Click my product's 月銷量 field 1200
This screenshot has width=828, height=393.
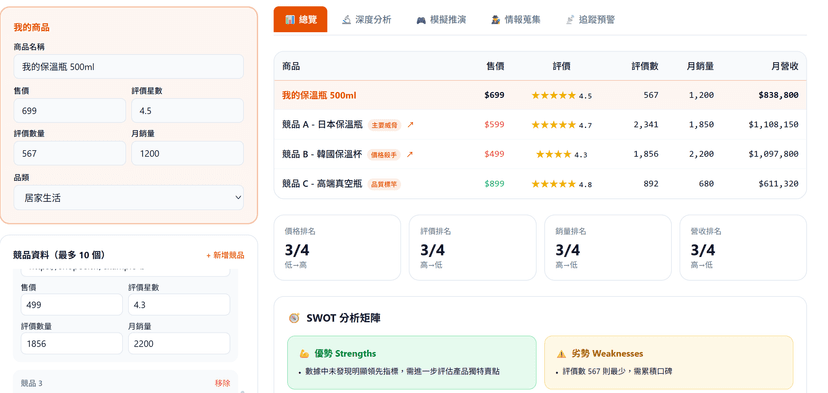187,153
